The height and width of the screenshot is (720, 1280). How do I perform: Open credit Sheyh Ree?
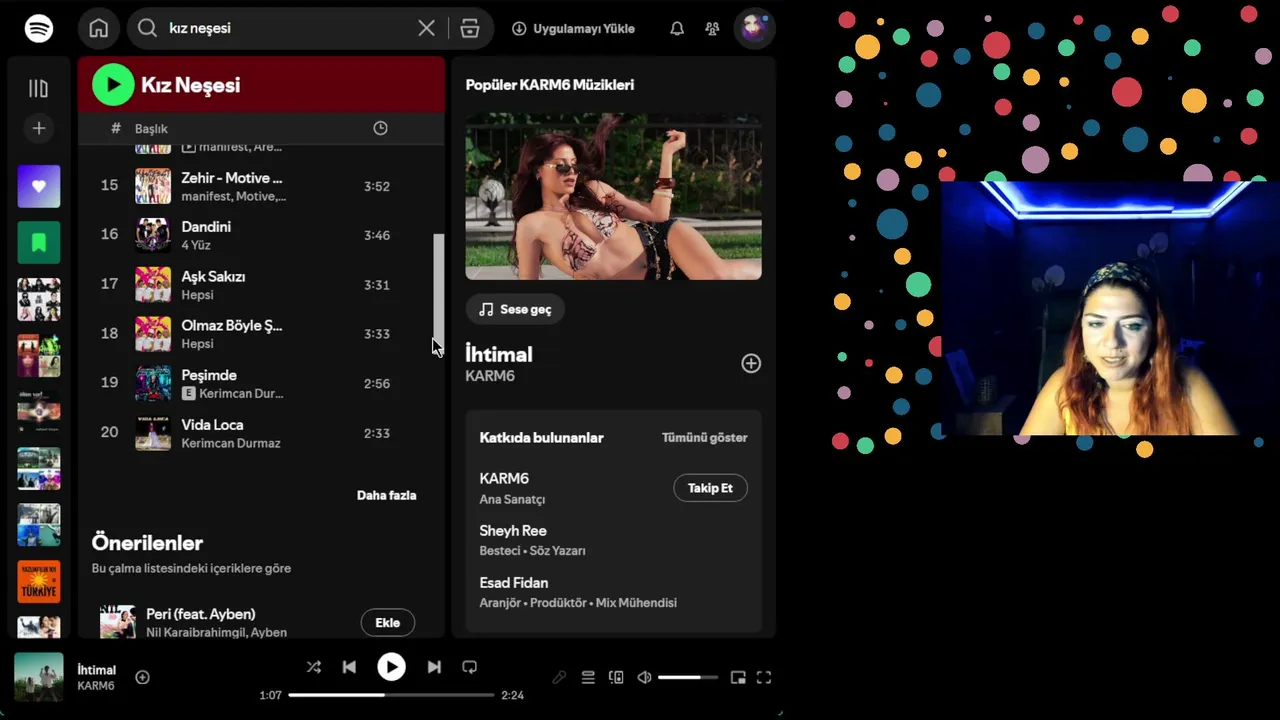(x=513, y=531)
